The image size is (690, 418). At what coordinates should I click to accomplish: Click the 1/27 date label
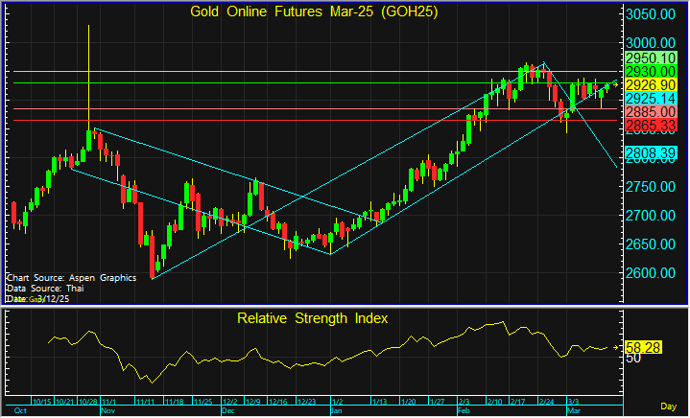click(437, 402)
